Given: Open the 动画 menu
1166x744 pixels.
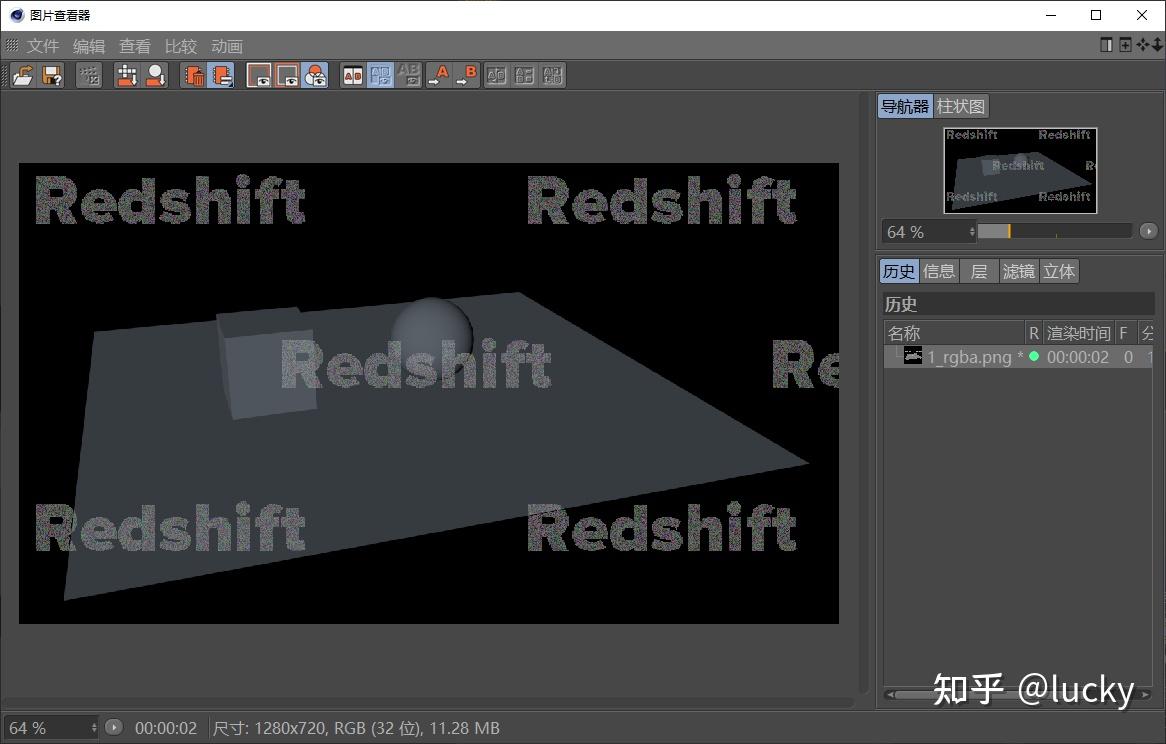Looking at the screenshot, I should [x=227, y=46].
